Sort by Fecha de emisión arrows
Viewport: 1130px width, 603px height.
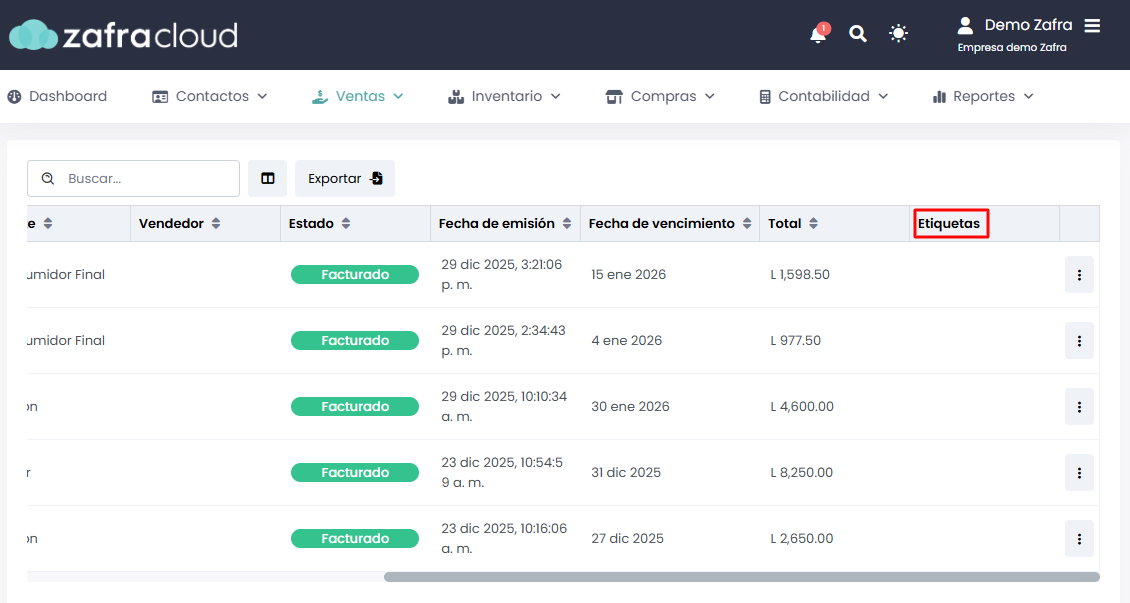click(567, 223)
